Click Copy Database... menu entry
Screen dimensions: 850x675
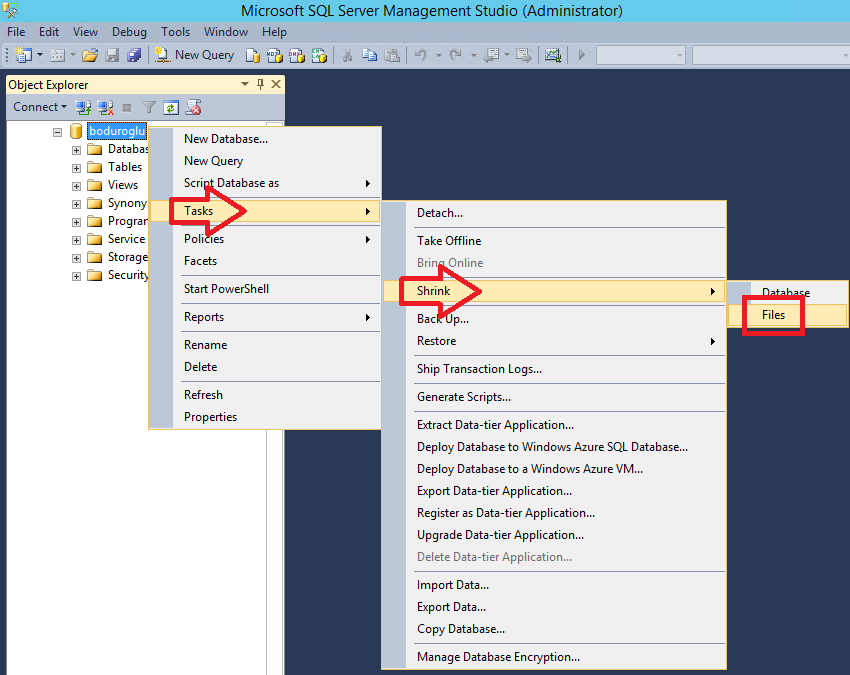point(553,629)
